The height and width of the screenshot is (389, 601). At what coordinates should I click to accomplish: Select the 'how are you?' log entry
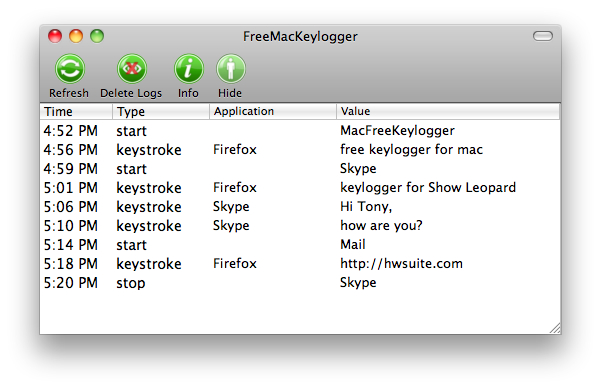pos(300,226)
